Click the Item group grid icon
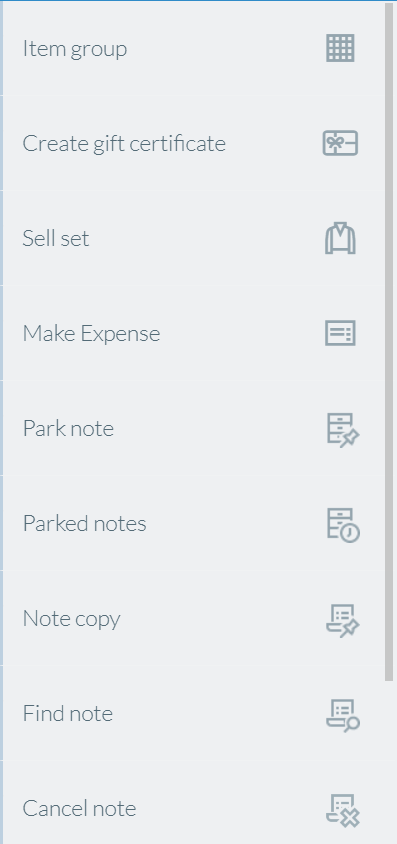Screen dimensions: 397x844 click(340, 48)
